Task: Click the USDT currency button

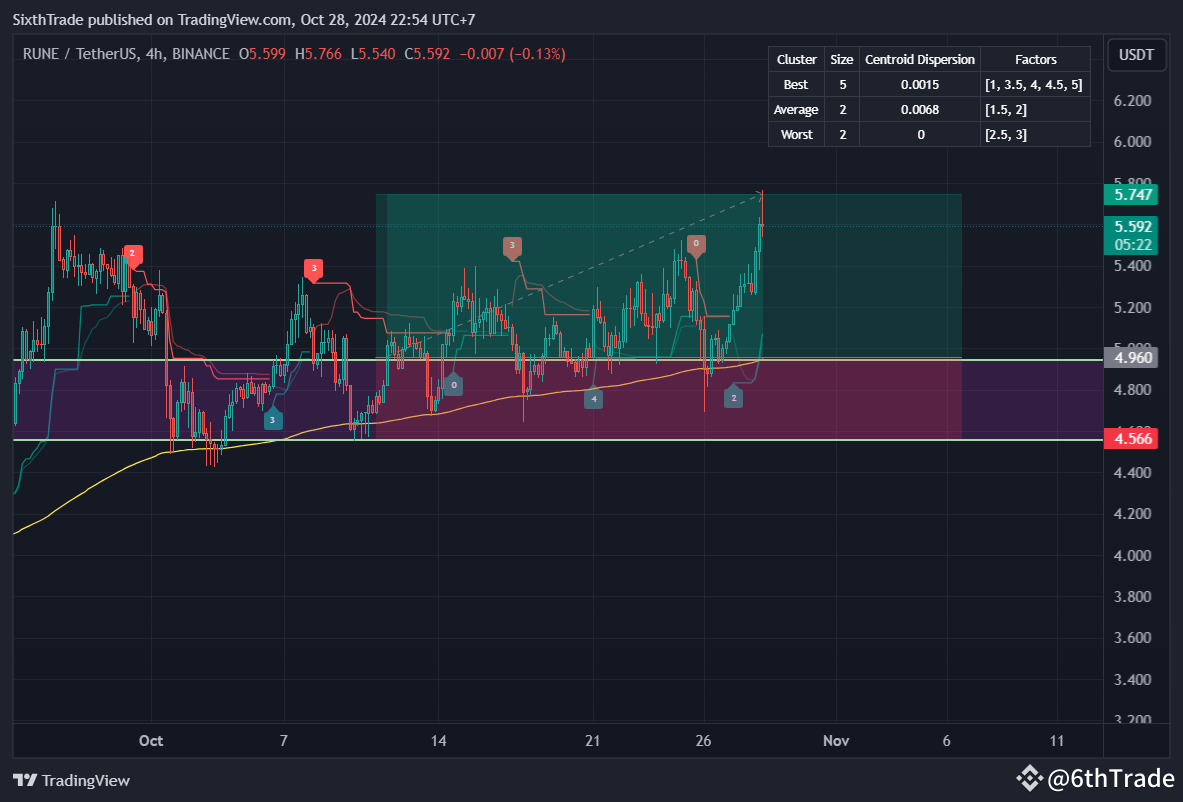Action: click(1136, 55)
